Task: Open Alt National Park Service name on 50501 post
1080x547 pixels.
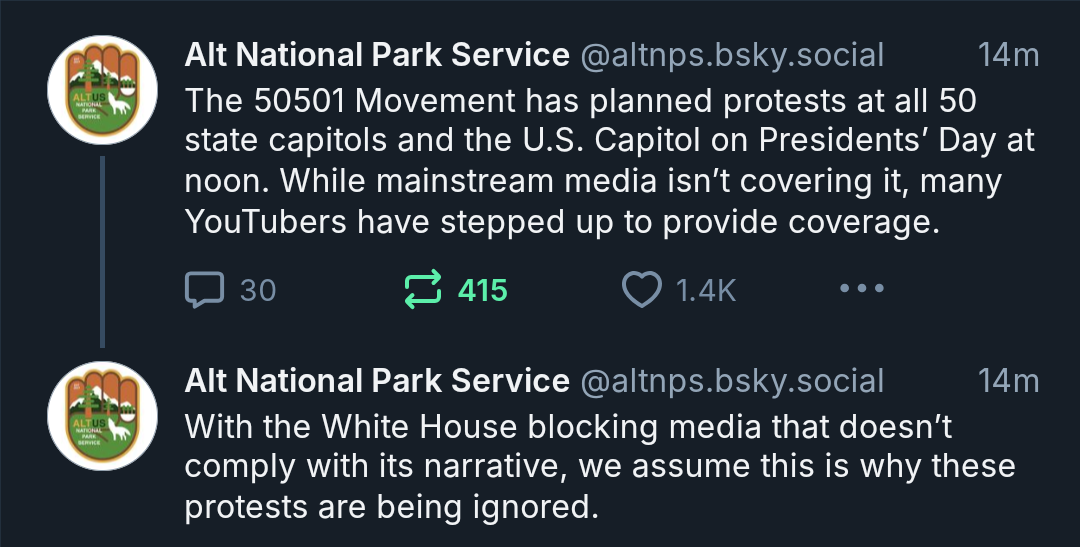Action: pos(377,55)
